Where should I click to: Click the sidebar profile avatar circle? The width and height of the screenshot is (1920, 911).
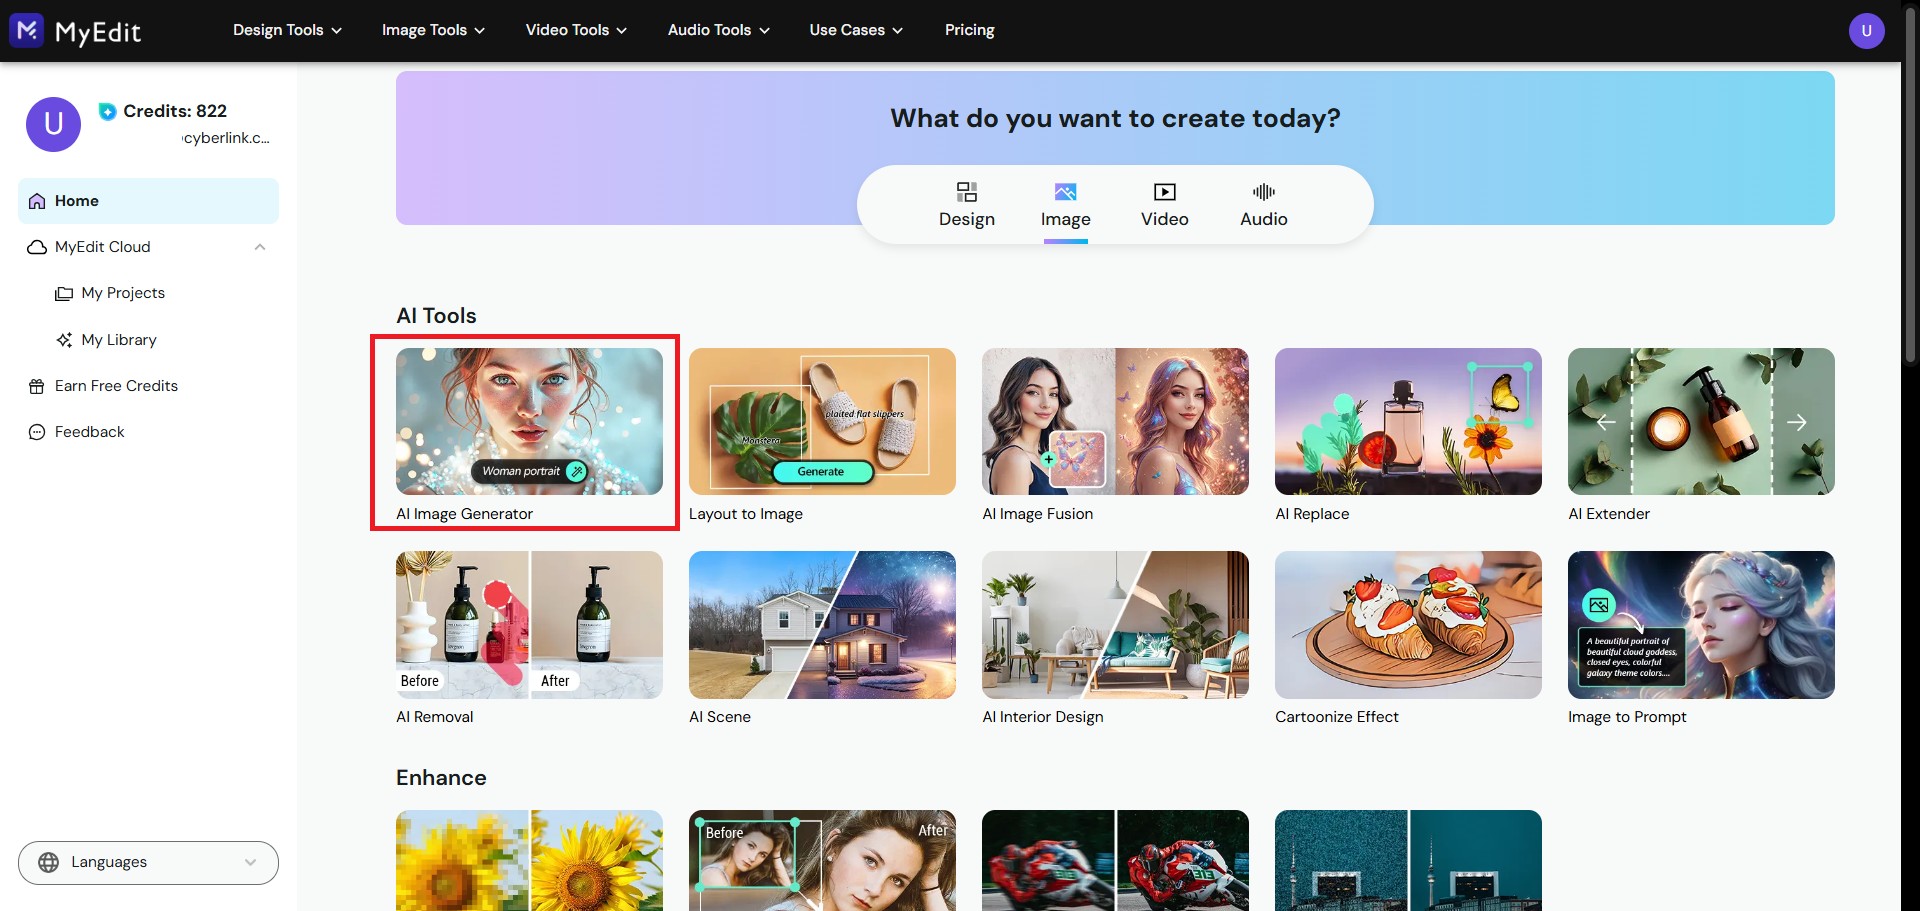[53, 124]
